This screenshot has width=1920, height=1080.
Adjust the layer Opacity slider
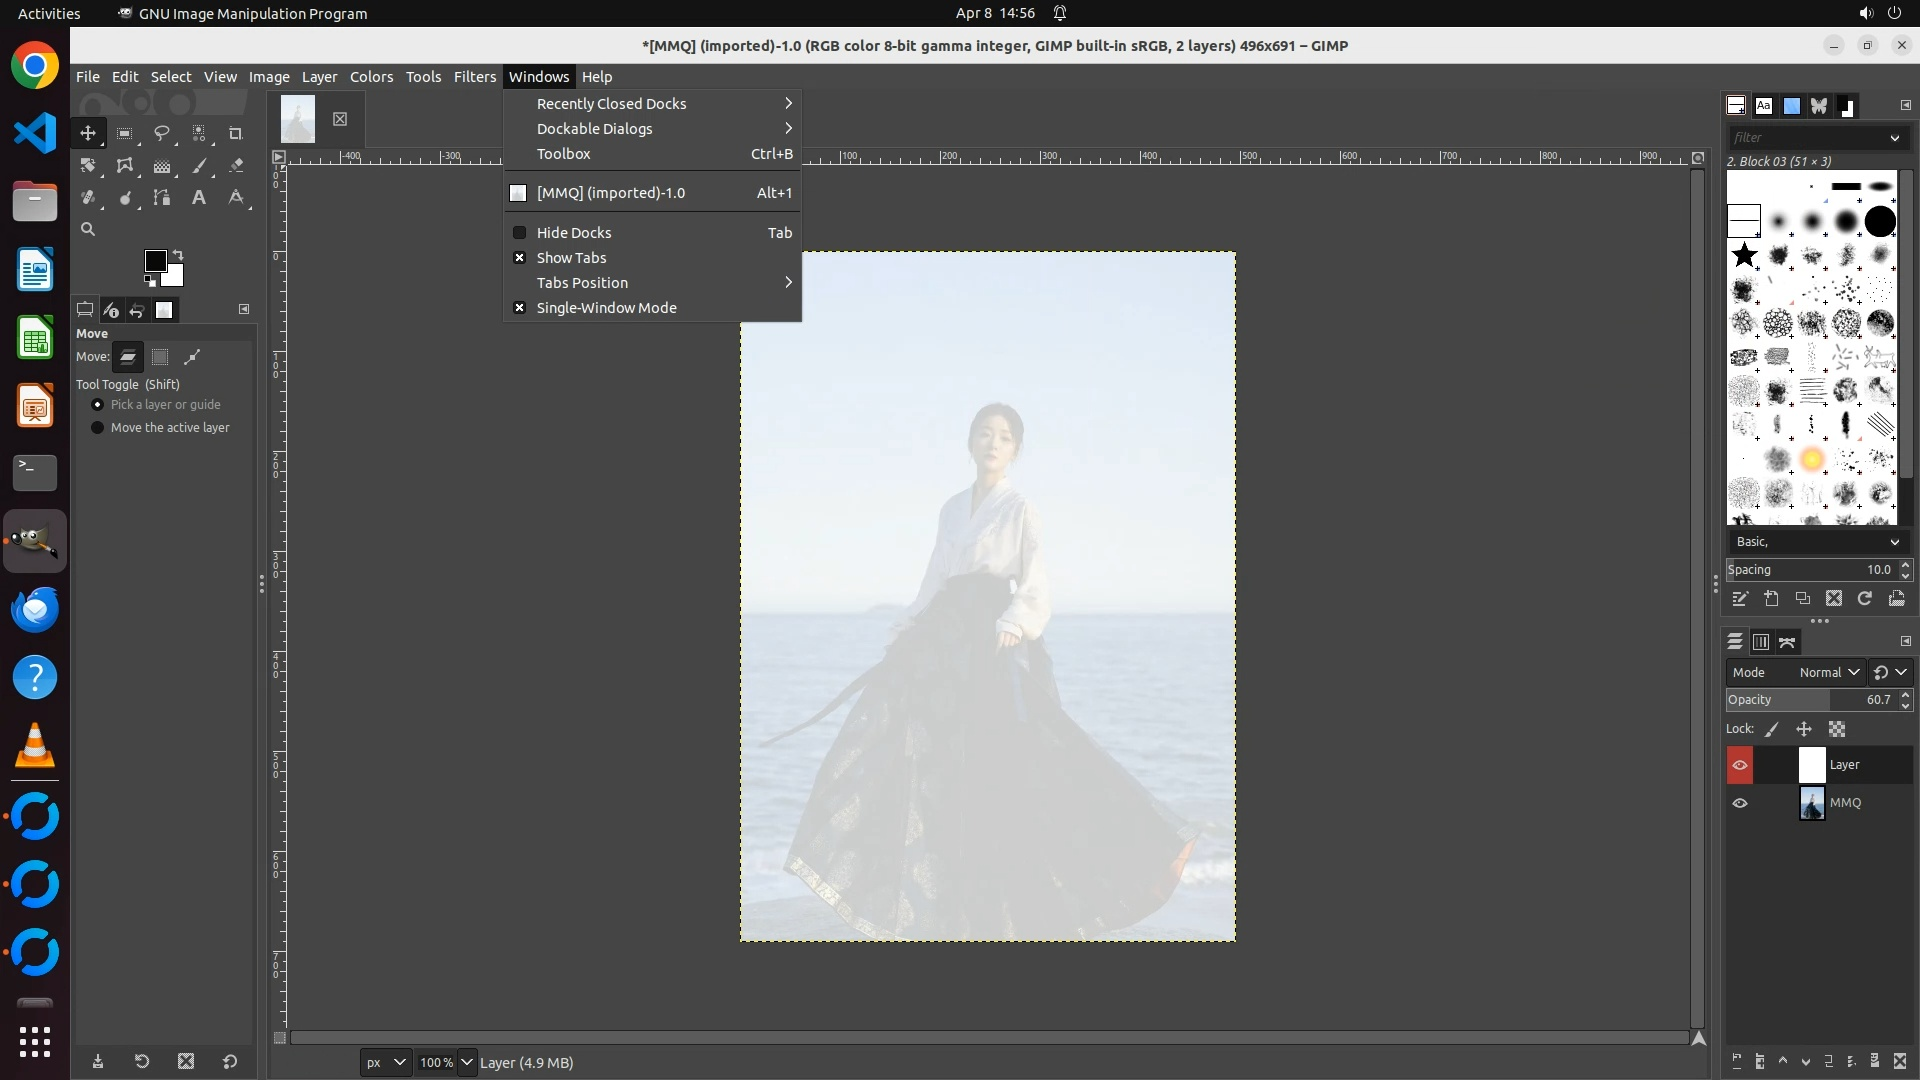(x=1800, y=700)
